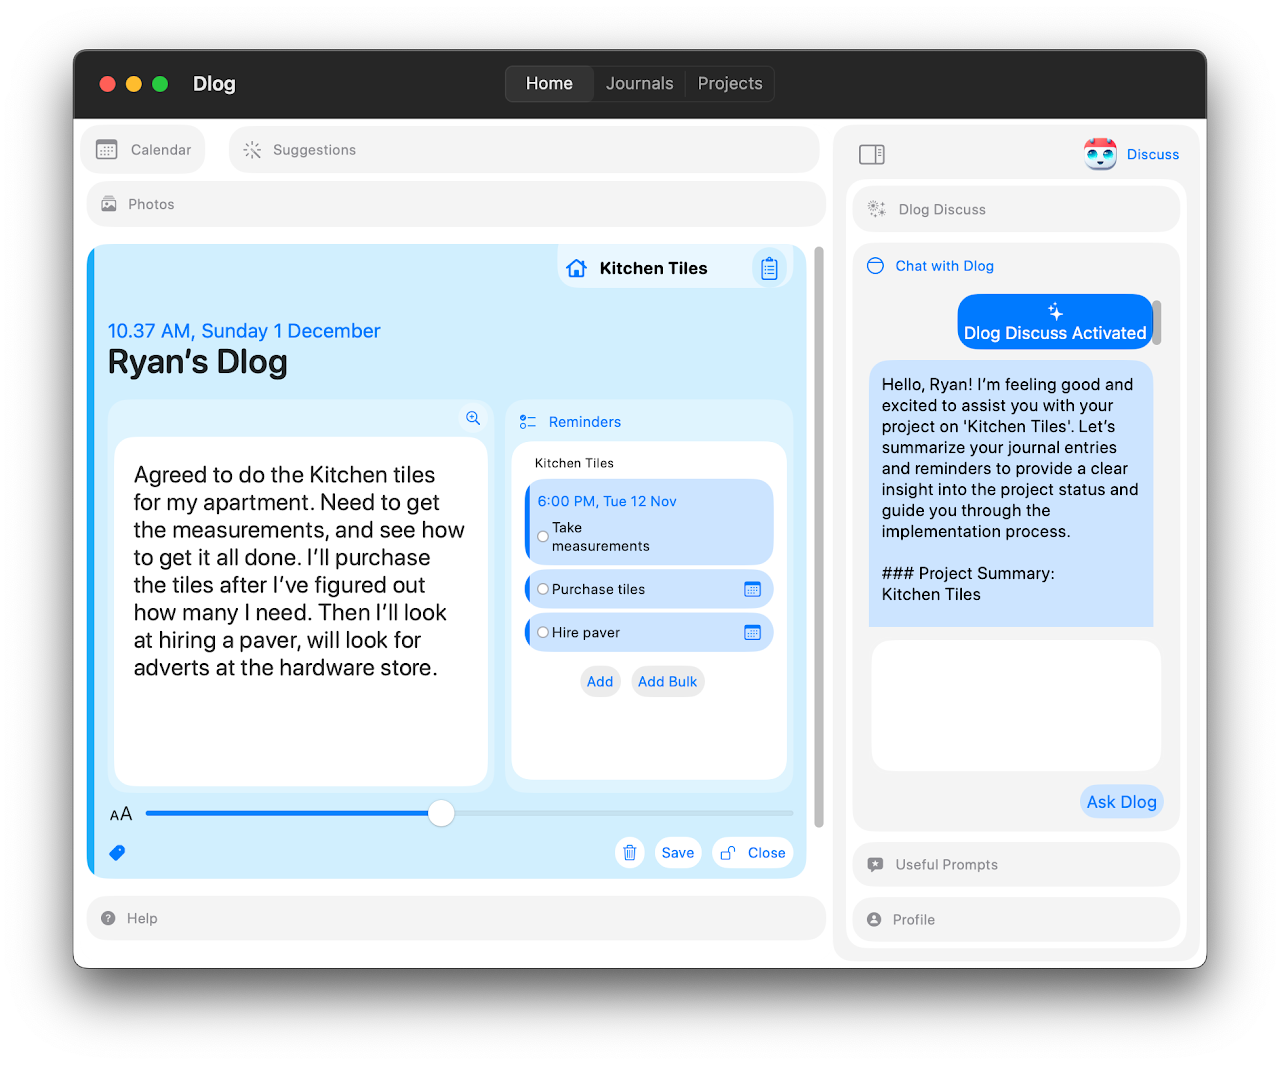Click the Dlog assistant greeting message
This screenshot has width=1280, height=1065.
1011,494
